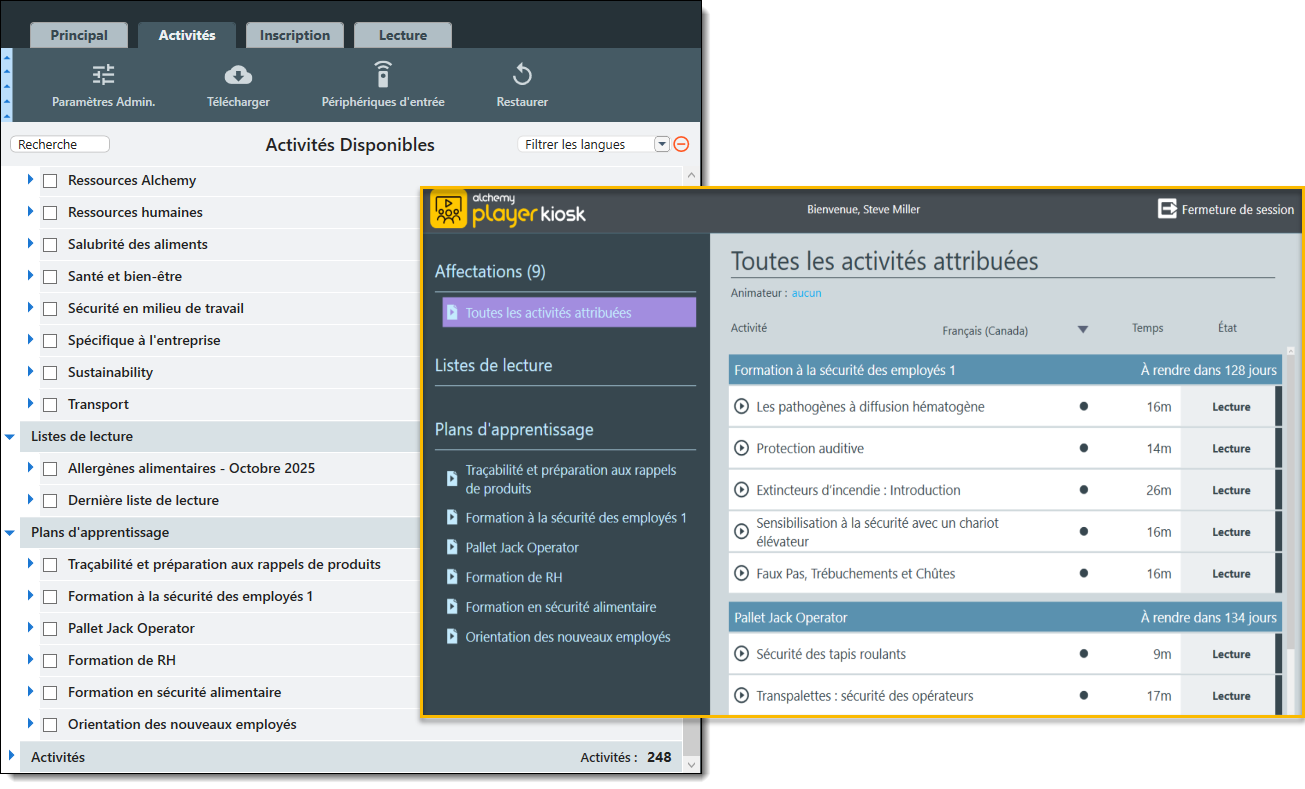The width and height of the screenshot is (1305, 789).
Task: Click the Télécharger cloud download icon
Action: click(x=238, y=75)
